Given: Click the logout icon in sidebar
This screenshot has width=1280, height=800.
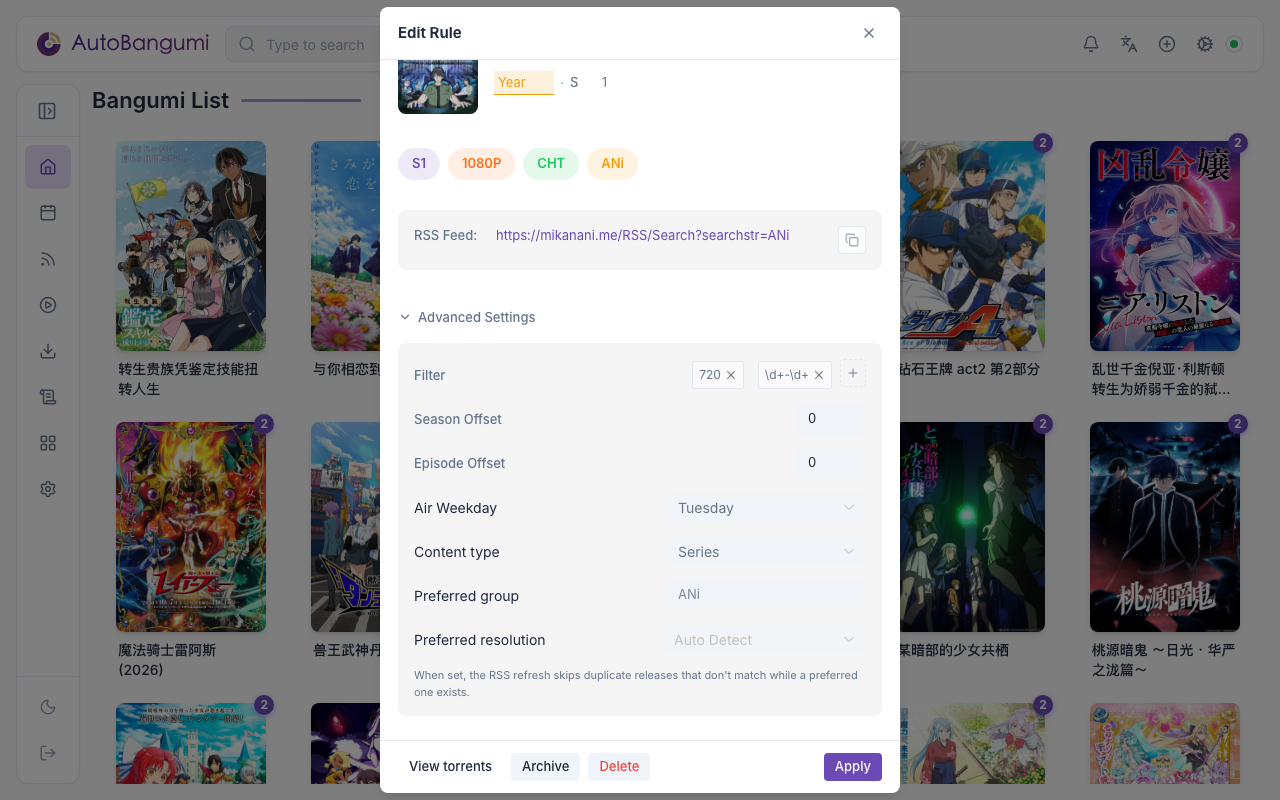Looking at the screenshot, I should tap(48, 753).
